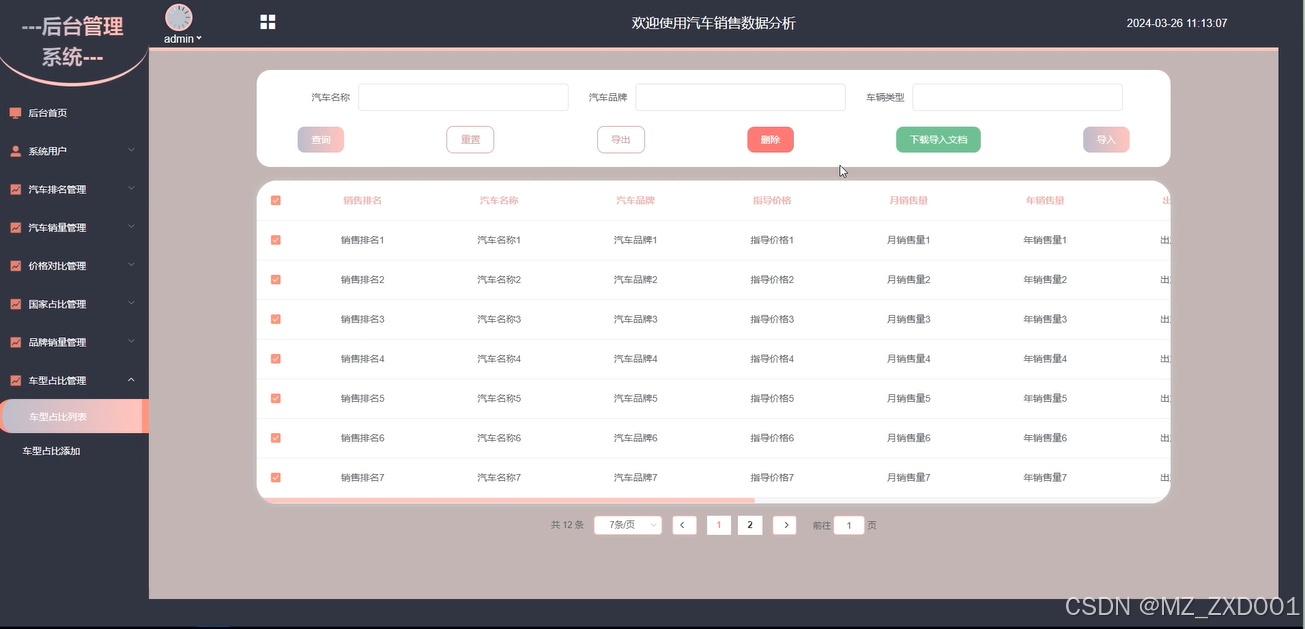Uncheck the row 销售排名3 checkbox
This screenshot has height=629, width=1305.
(276, 319)
